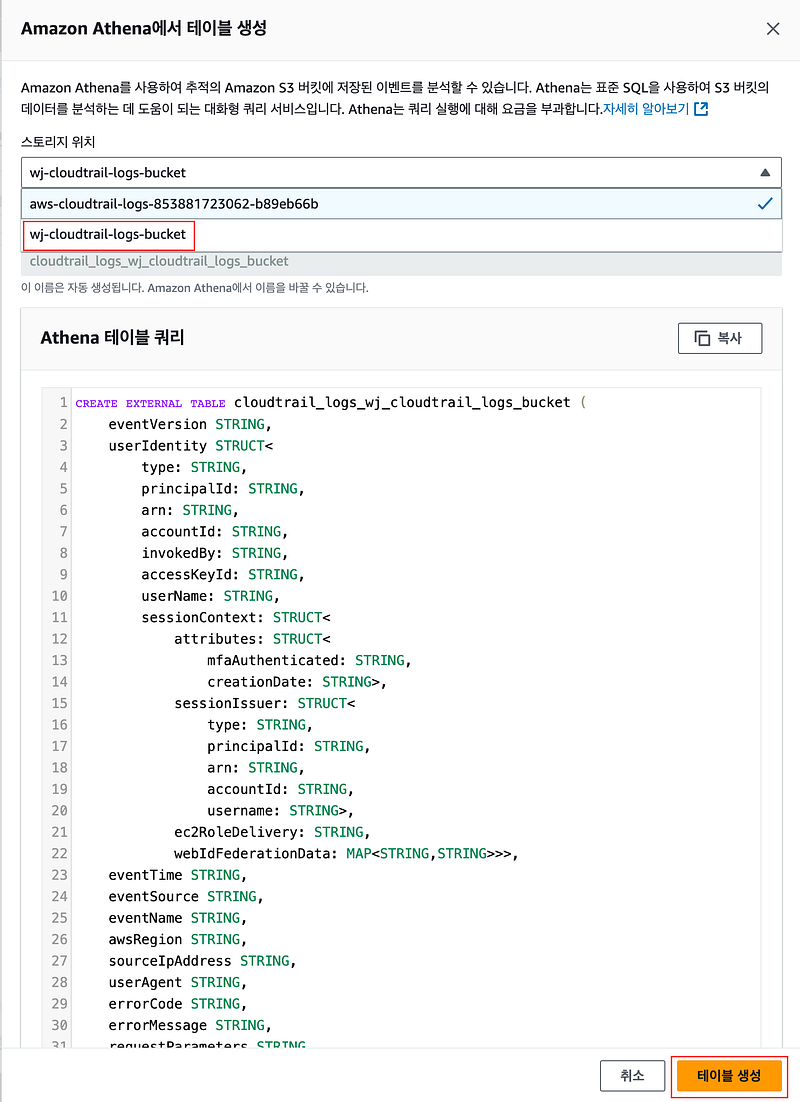800x1102 pixels.
Task: Click the eventVersion STRING line
Action: (x=190, y=424)
